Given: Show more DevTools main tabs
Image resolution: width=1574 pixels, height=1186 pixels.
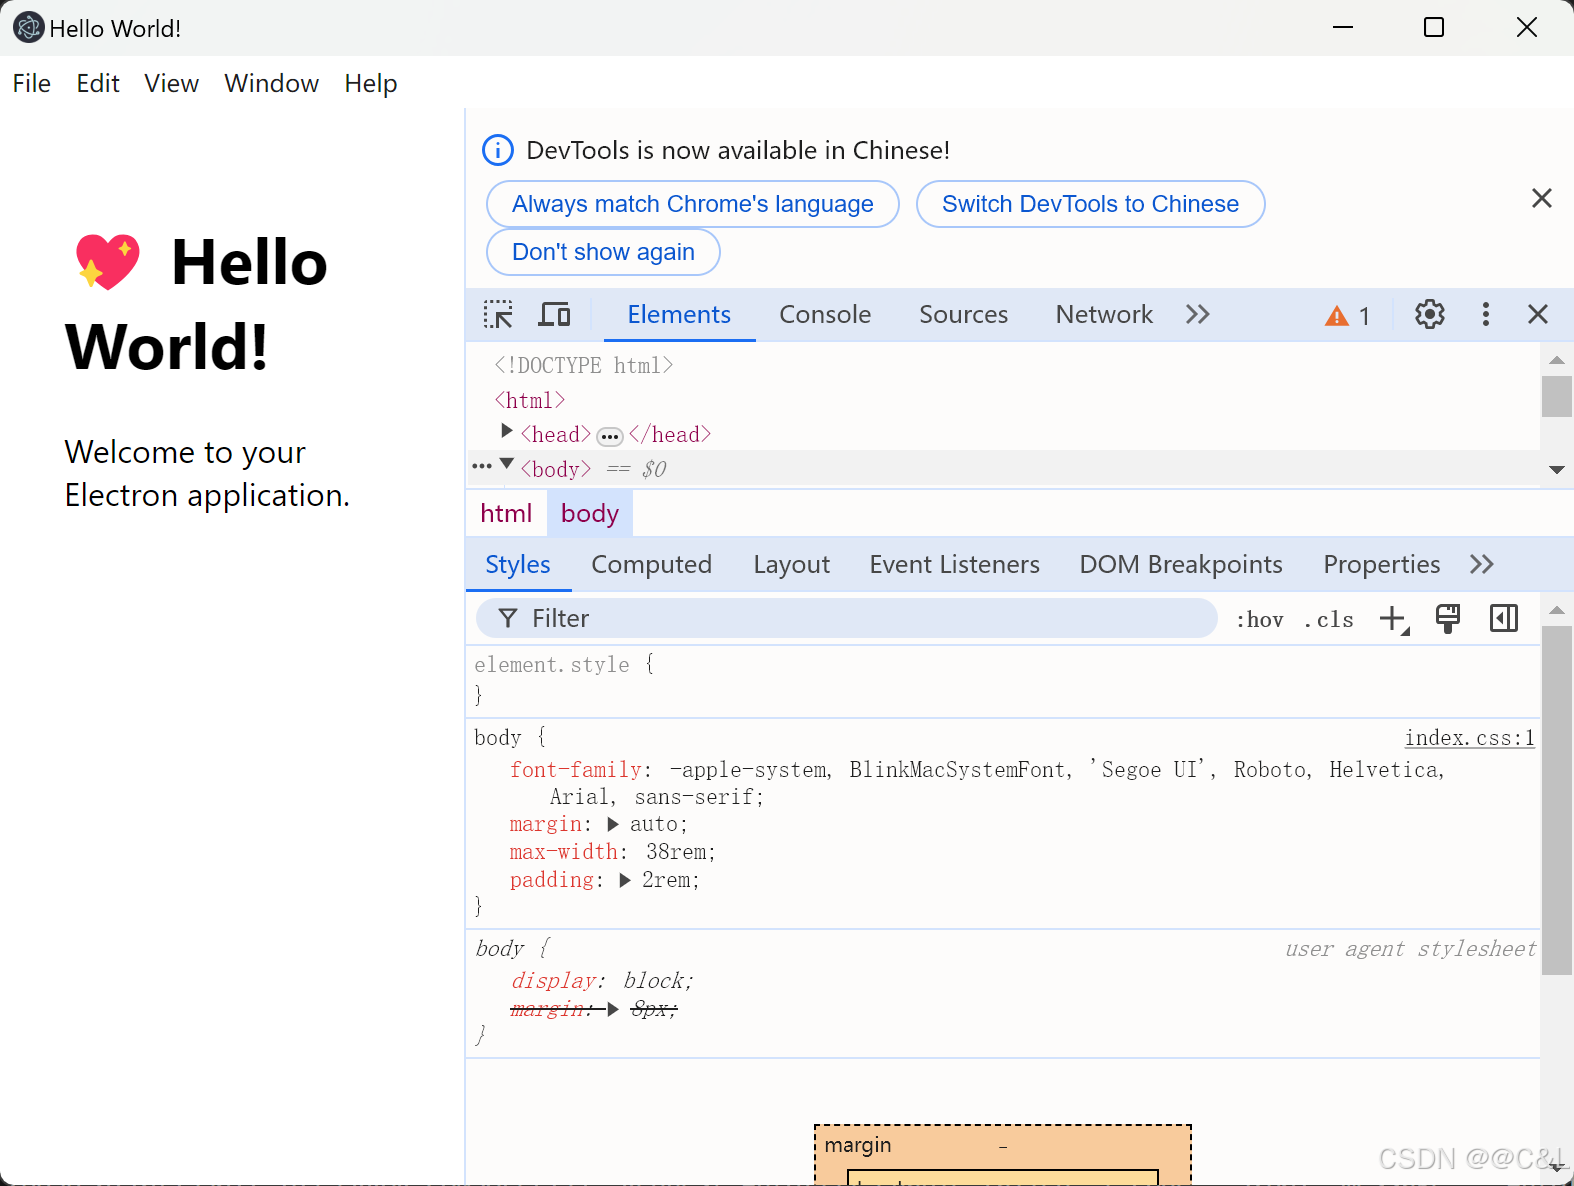Looking at the screenshot, I should click(1198, 315).
